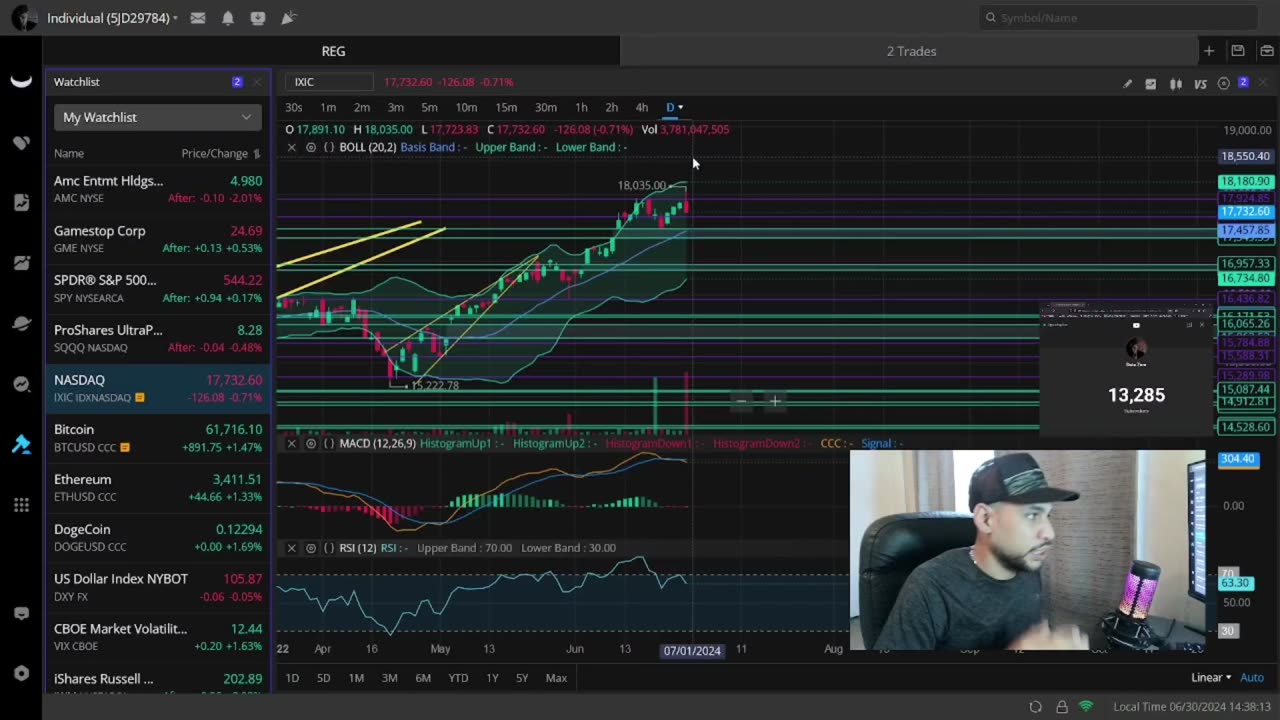Switch chart to 1h interval
Viewport: 1280px width, 720px height.
[x=581, y=107]
